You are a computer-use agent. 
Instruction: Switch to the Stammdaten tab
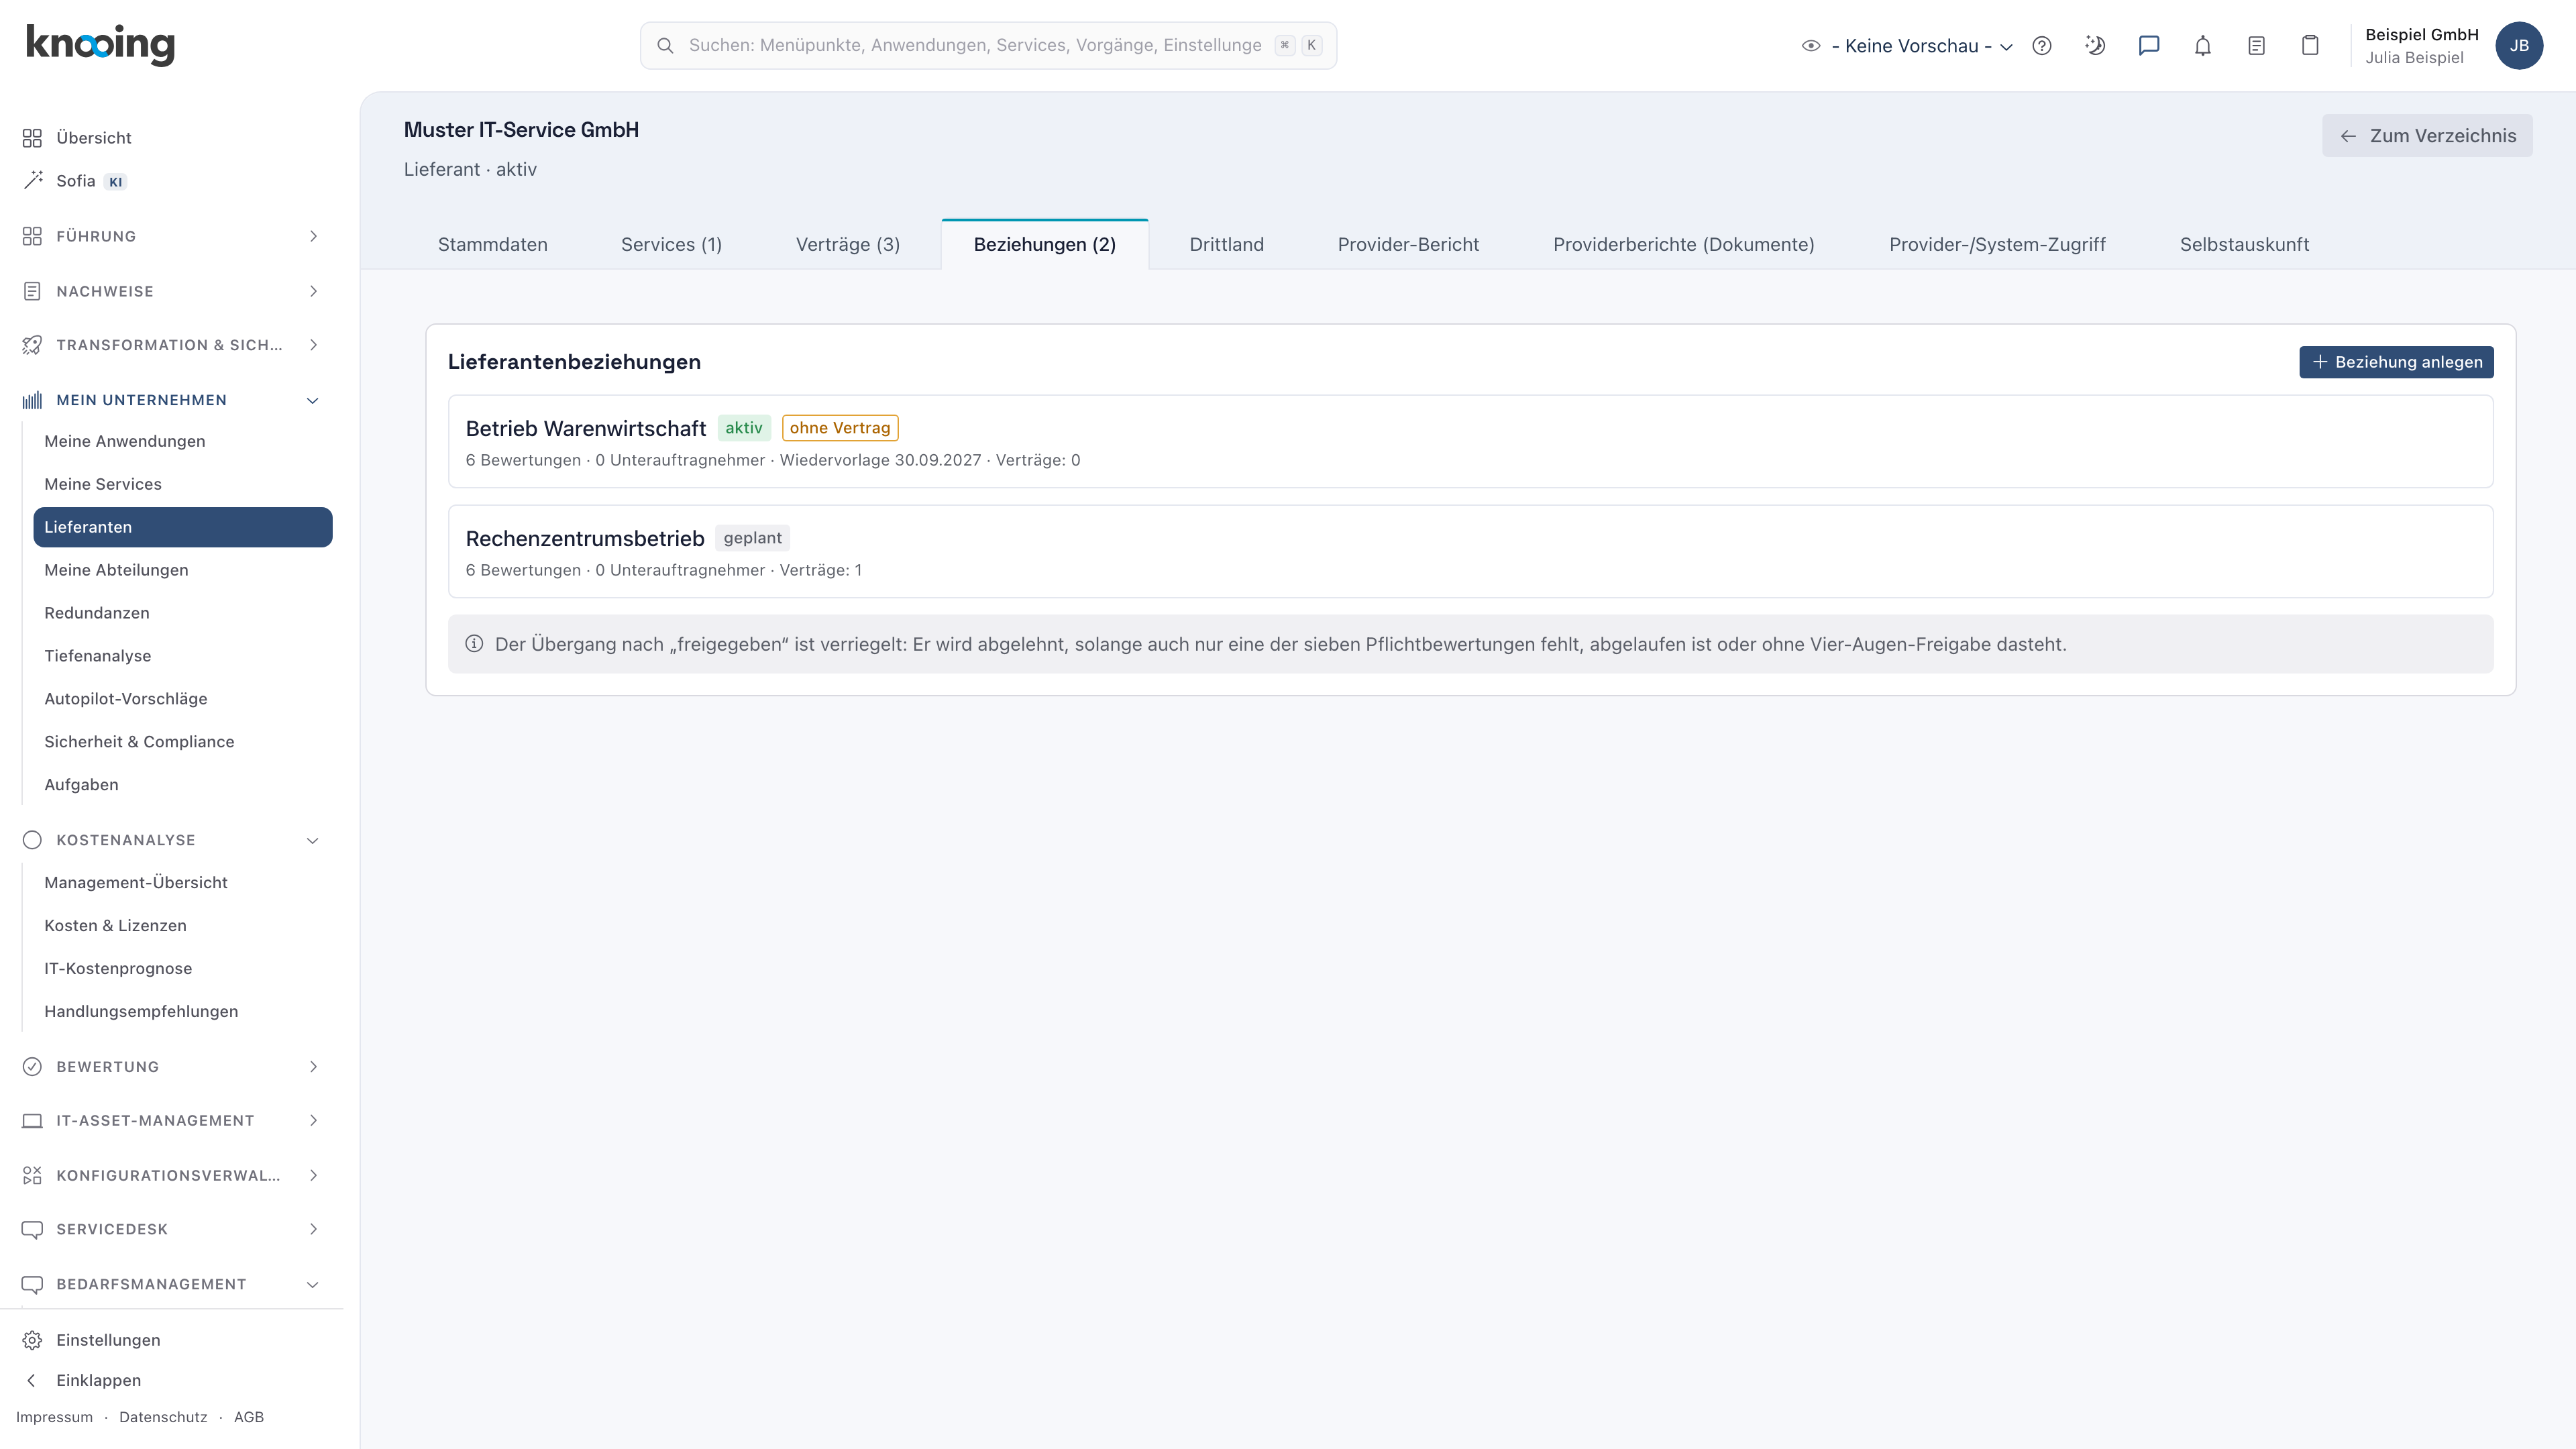pyautogui.click(x=493, y=245)
